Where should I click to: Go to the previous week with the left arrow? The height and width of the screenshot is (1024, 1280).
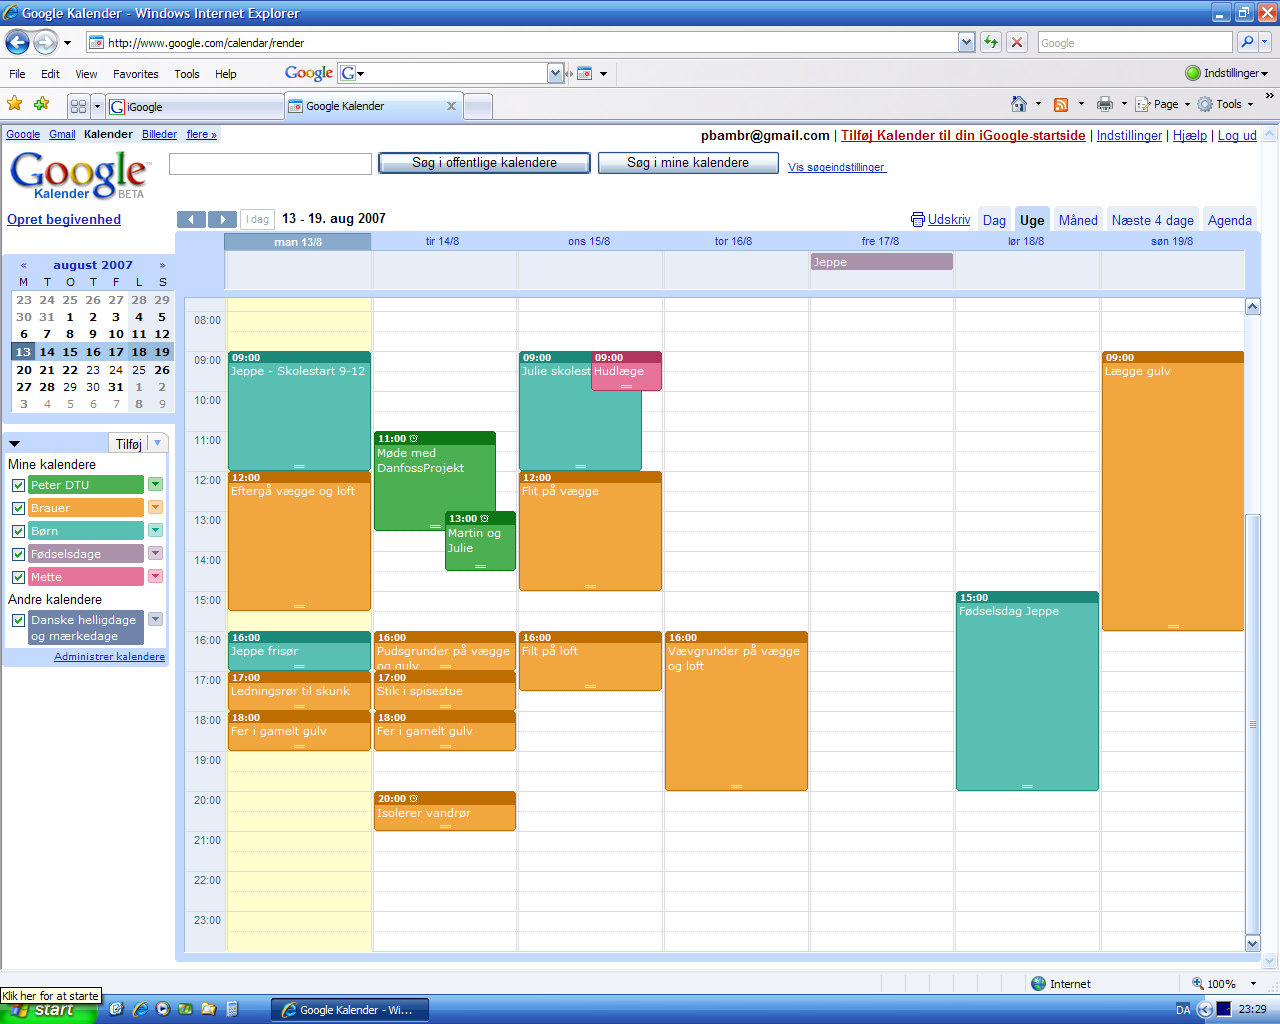click(x=191, y=219)
